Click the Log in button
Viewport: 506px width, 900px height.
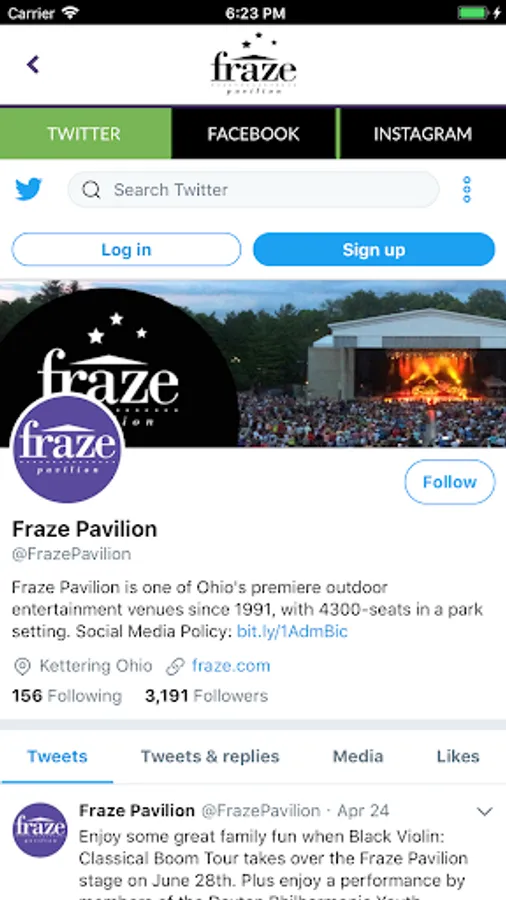point(126,250)
